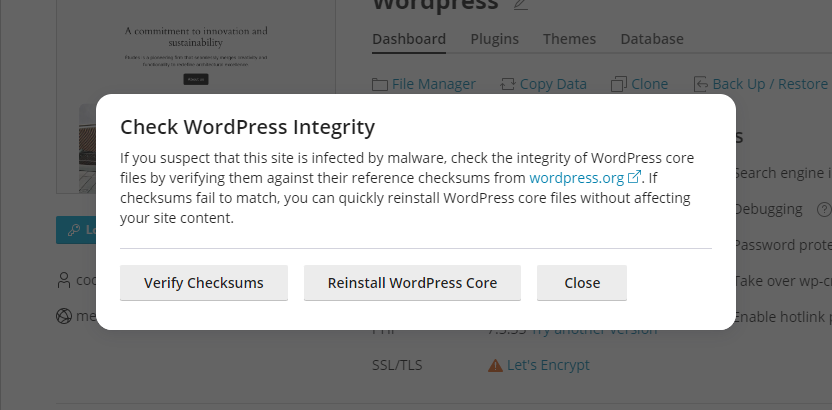Click the external link icon beside wordpress.org
Image resolution: width=832 pixels, height=410 pixels.
tap(634, 178)
